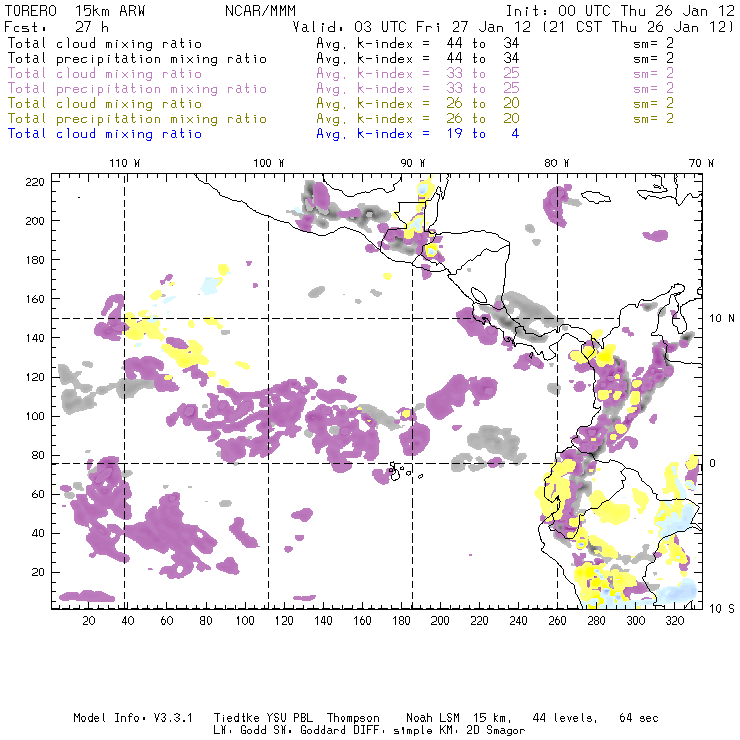
Task: Select the "320" tick label on the horizontal axis
Action: (x=675, y=621)
